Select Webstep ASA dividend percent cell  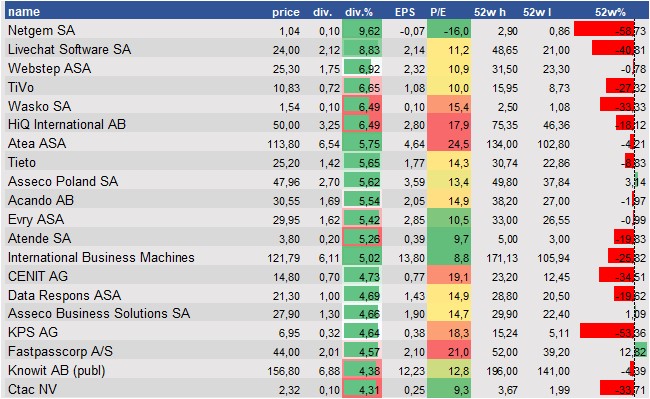362,68
